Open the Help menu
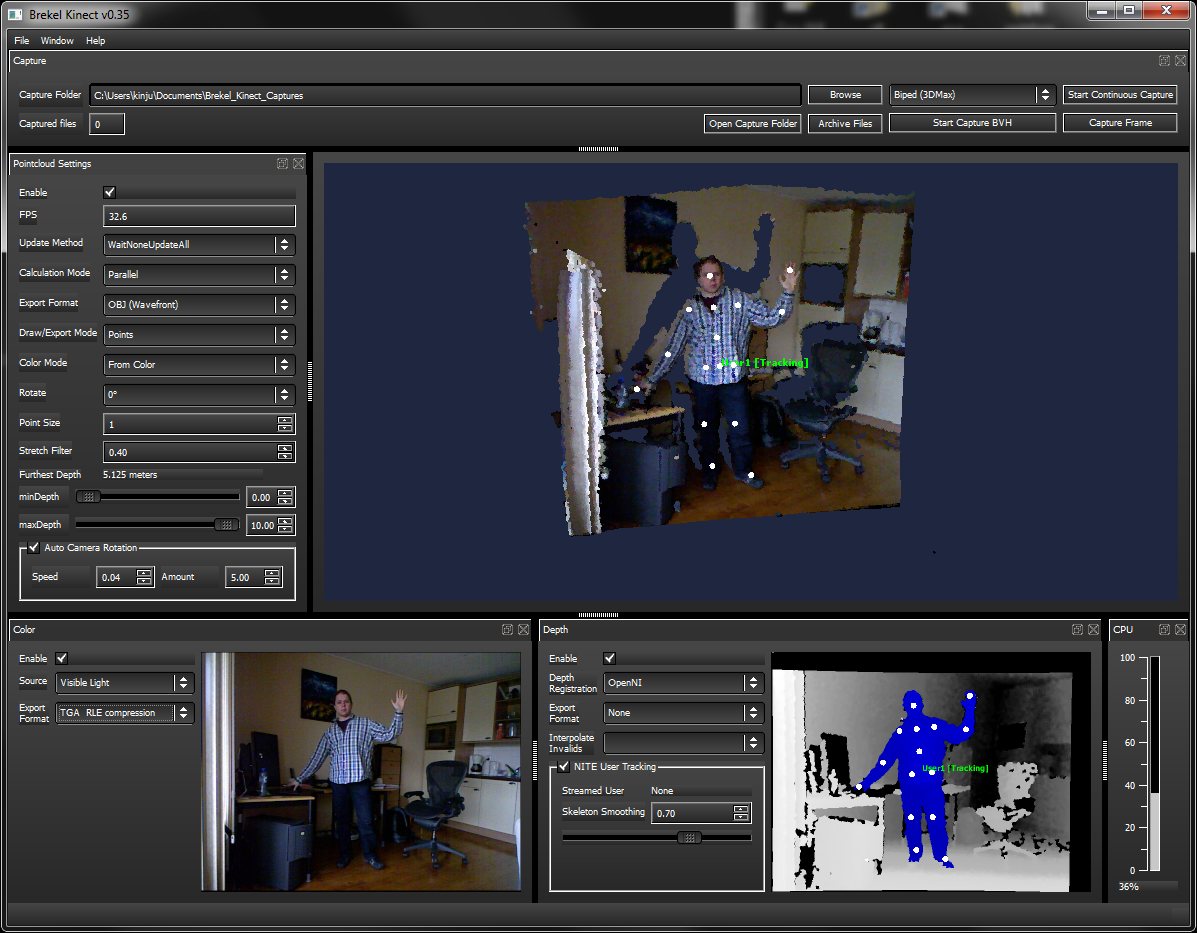1197x933 pixels. click(x=95, y=40)
